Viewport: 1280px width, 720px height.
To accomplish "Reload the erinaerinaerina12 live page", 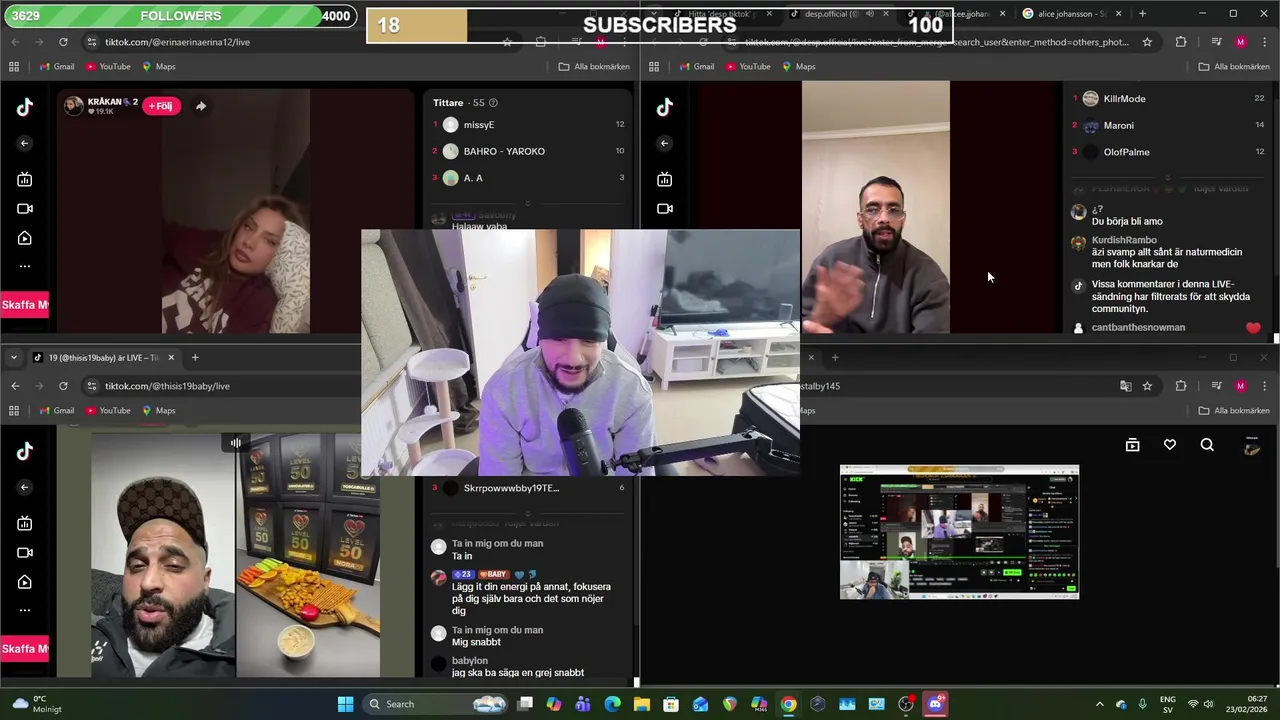I will (x=63, y=42).
